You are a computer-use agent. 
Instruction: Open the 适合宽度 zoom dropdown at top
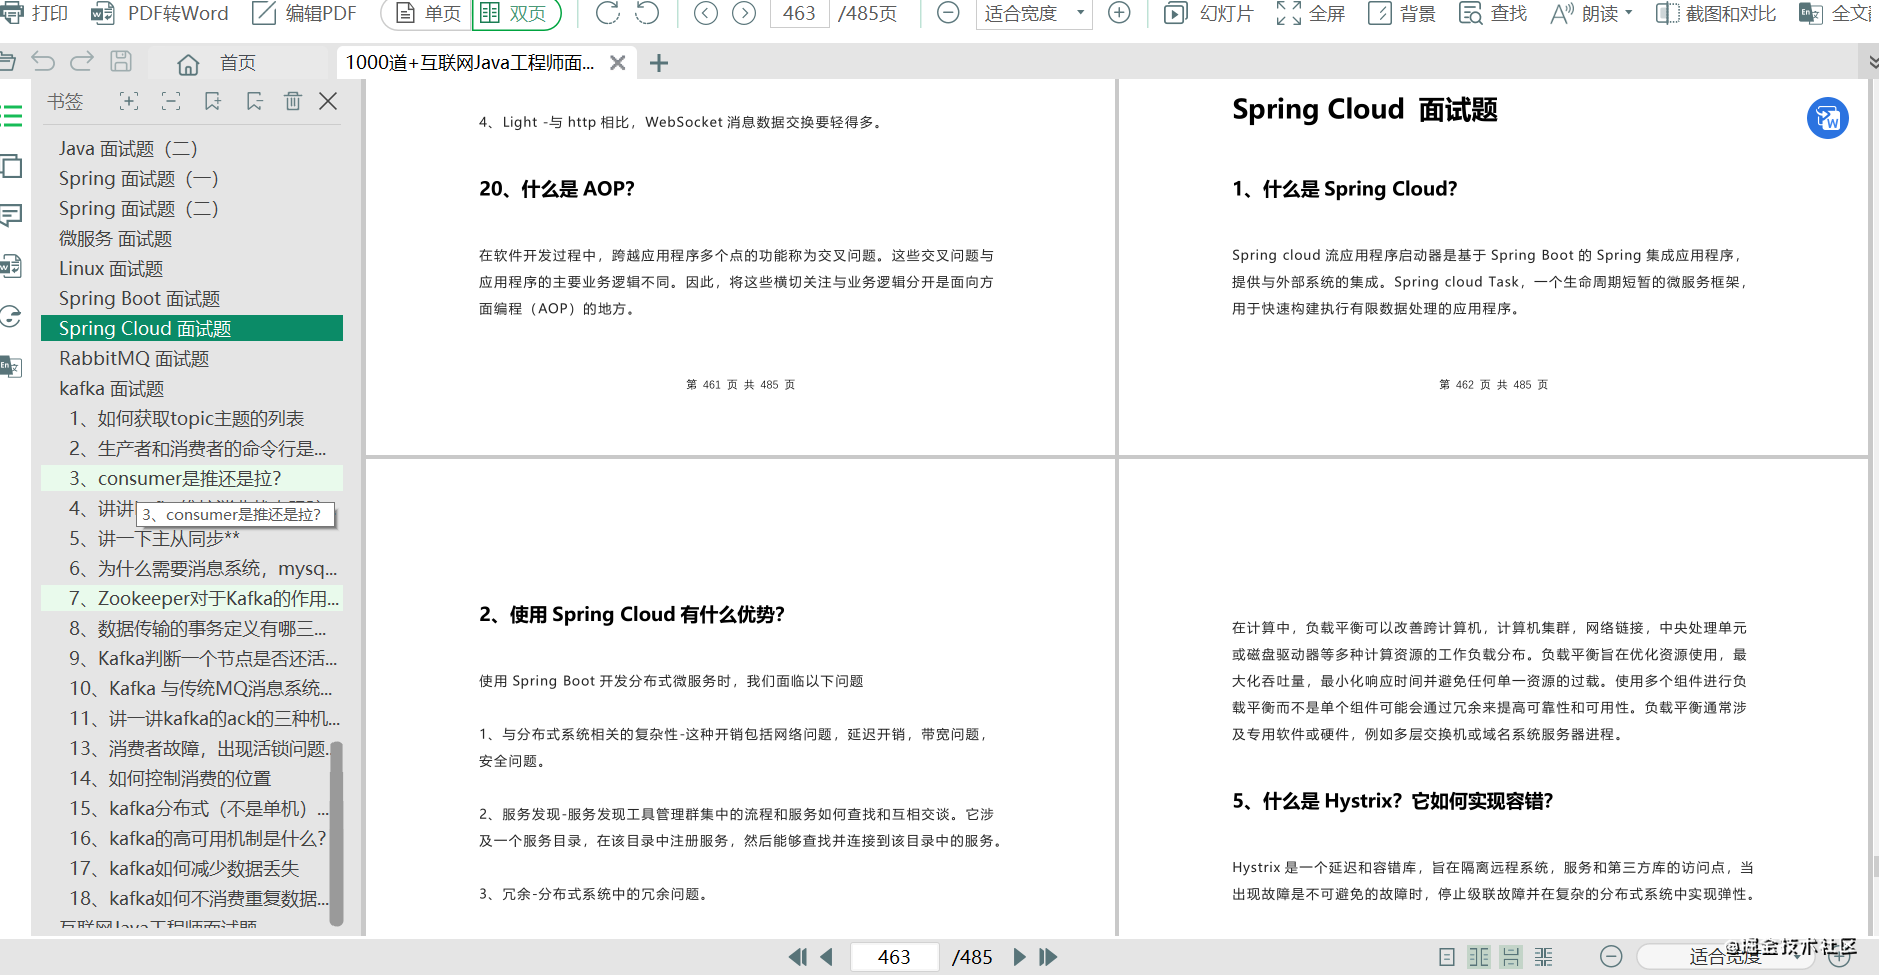click(1034, 13)
